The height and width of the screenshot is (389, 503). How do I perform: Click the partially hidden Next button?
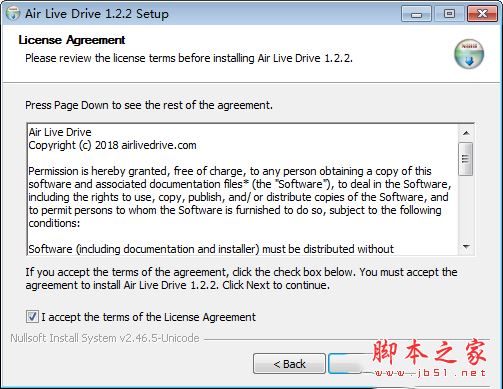tap(347, 364)
